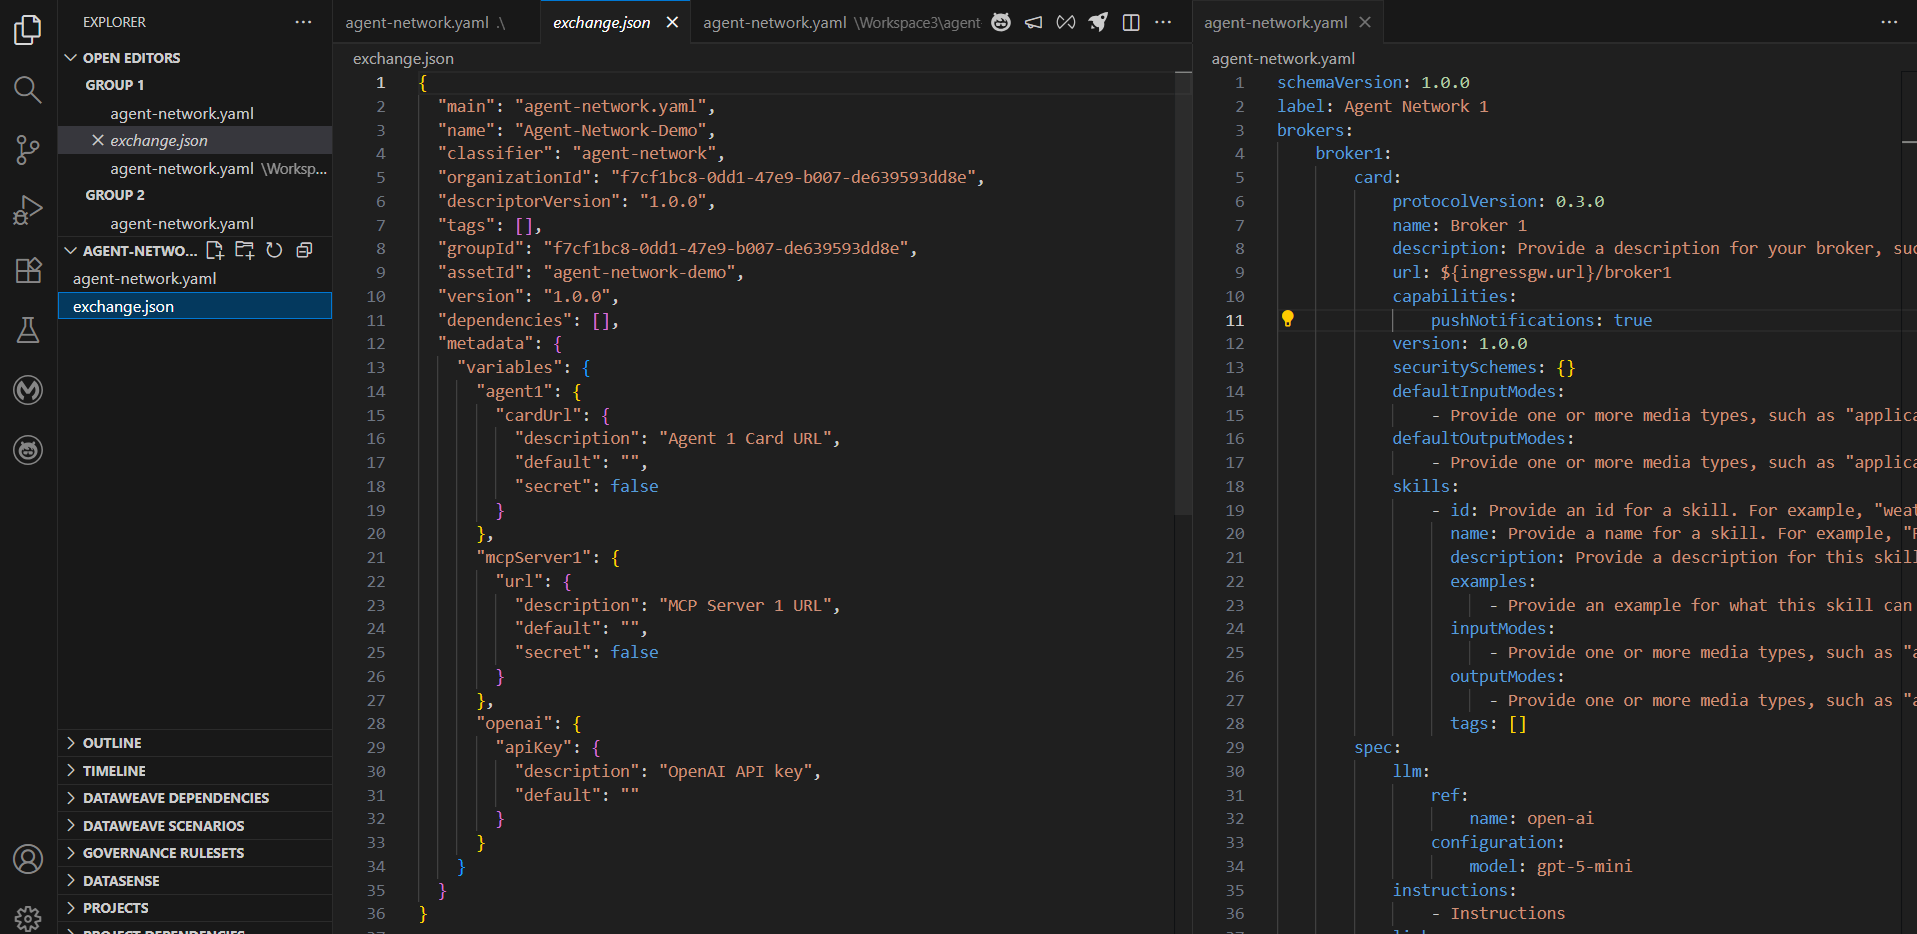
Task: Click the New File icon in explorer
Action: click(215, 250)
